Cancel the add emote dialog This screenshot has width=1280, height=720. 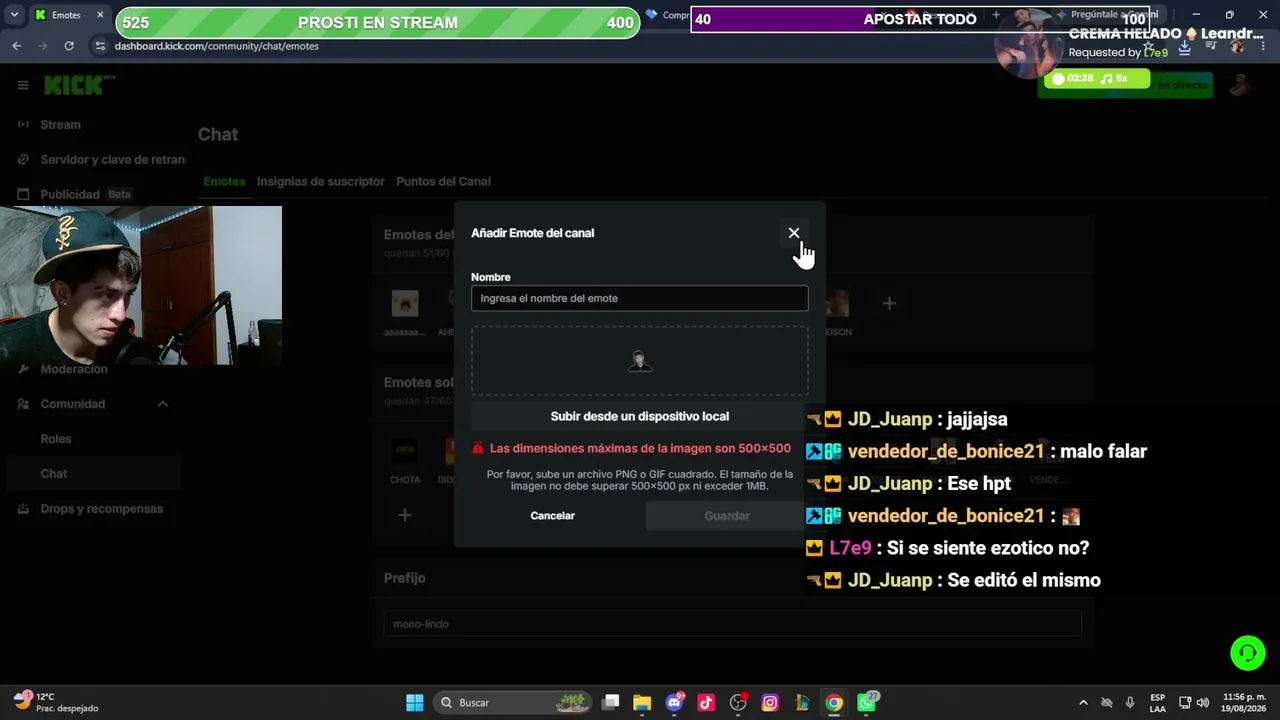click(x=553, y=516)
